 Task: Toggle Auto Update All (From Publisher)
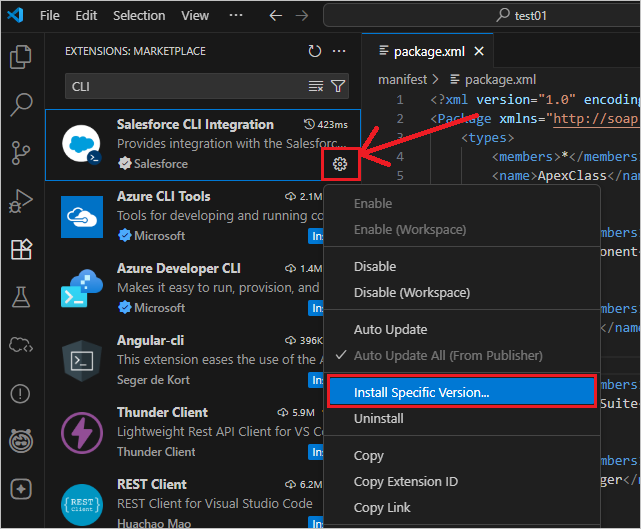462,356
